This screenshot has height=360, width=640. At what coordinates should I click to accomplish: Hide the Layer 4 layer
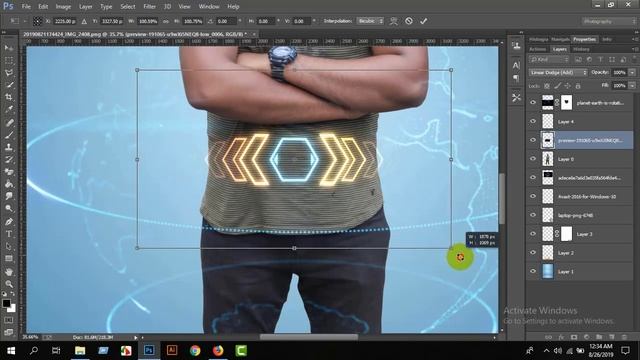point(533,121)
